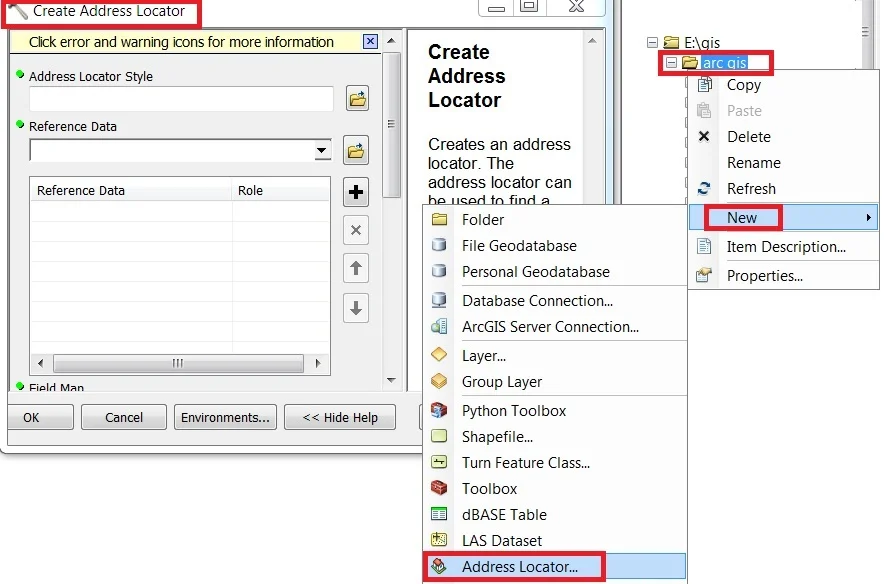This screenshot has height=584, width=884.
Task: Click the Cancel button
Action: pos(123,417)
